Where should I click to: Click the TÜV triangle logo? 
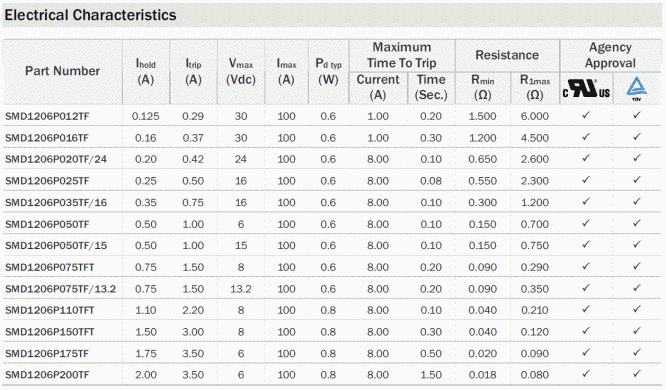636,89
